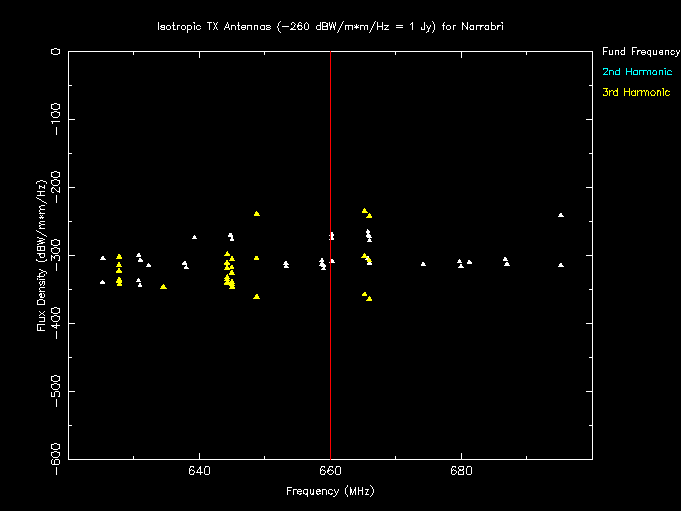
Task: Click the plot title mentioning Narrabri
Action: tap(330, 27)
